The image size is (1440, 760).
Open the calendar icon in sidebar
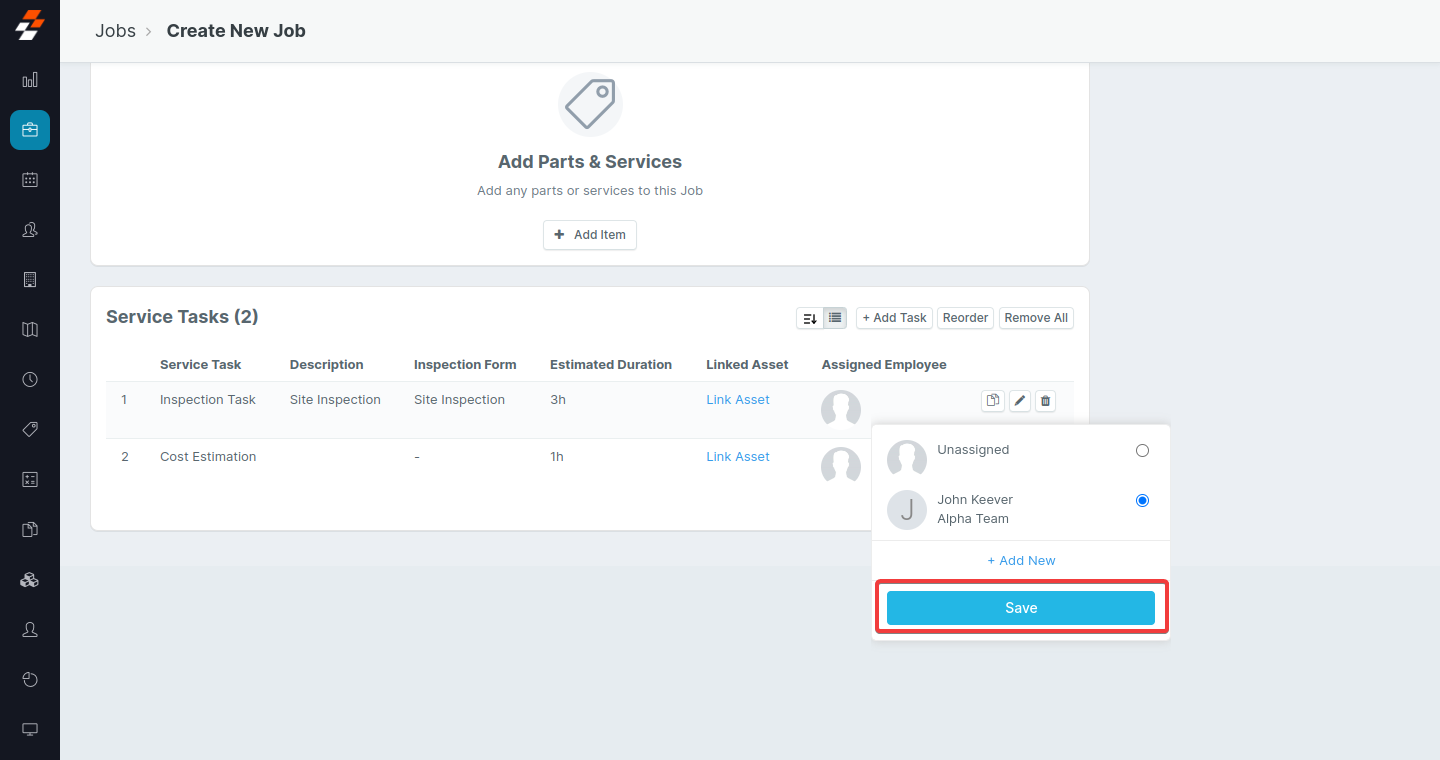pos(30,180)
